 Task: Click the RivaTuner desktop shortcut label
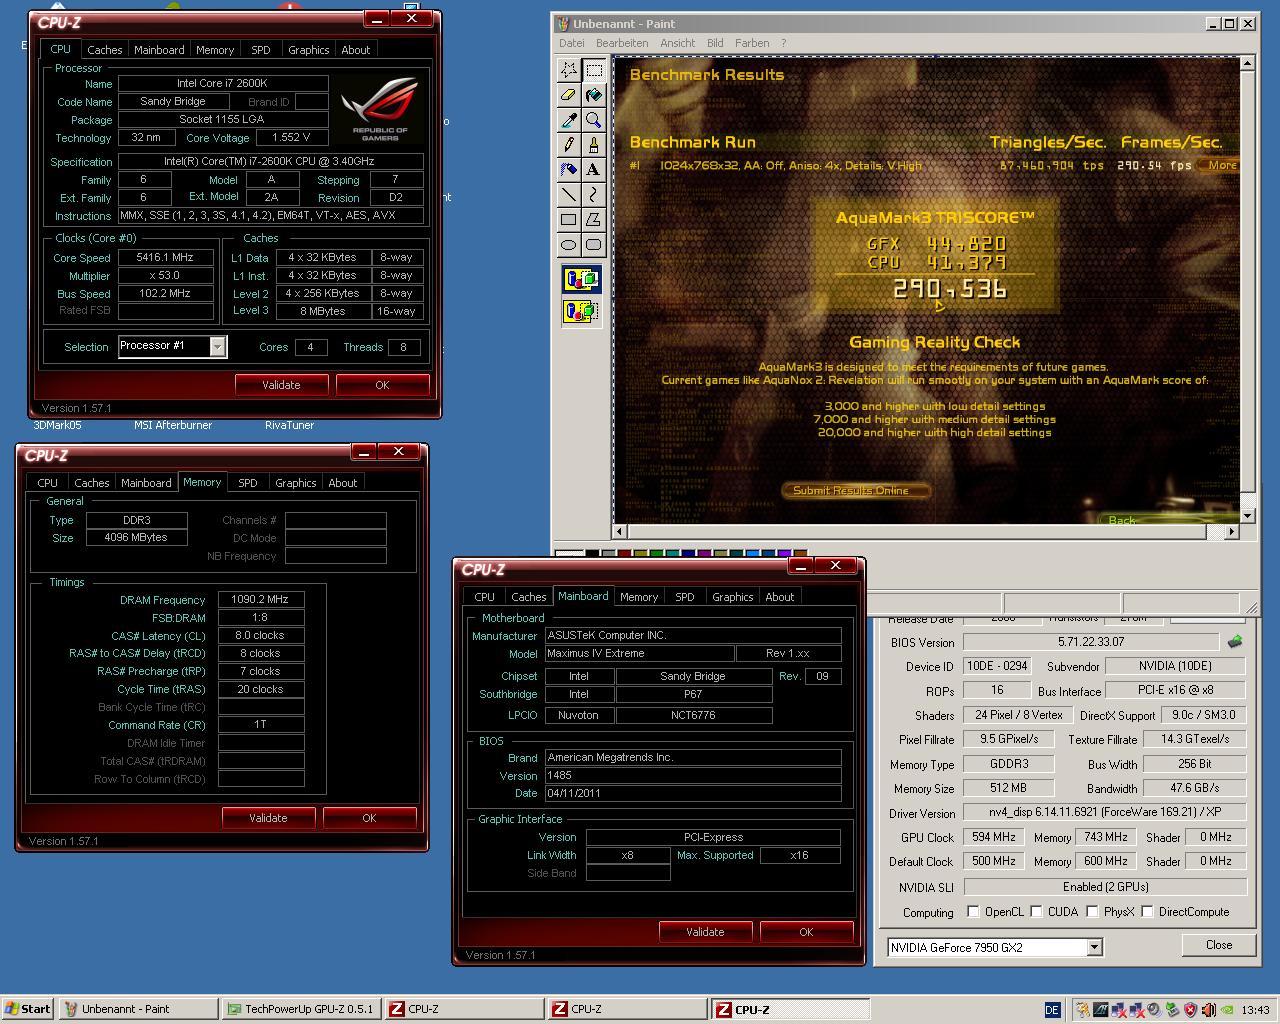pyautogui.click(x=289, y=425)
